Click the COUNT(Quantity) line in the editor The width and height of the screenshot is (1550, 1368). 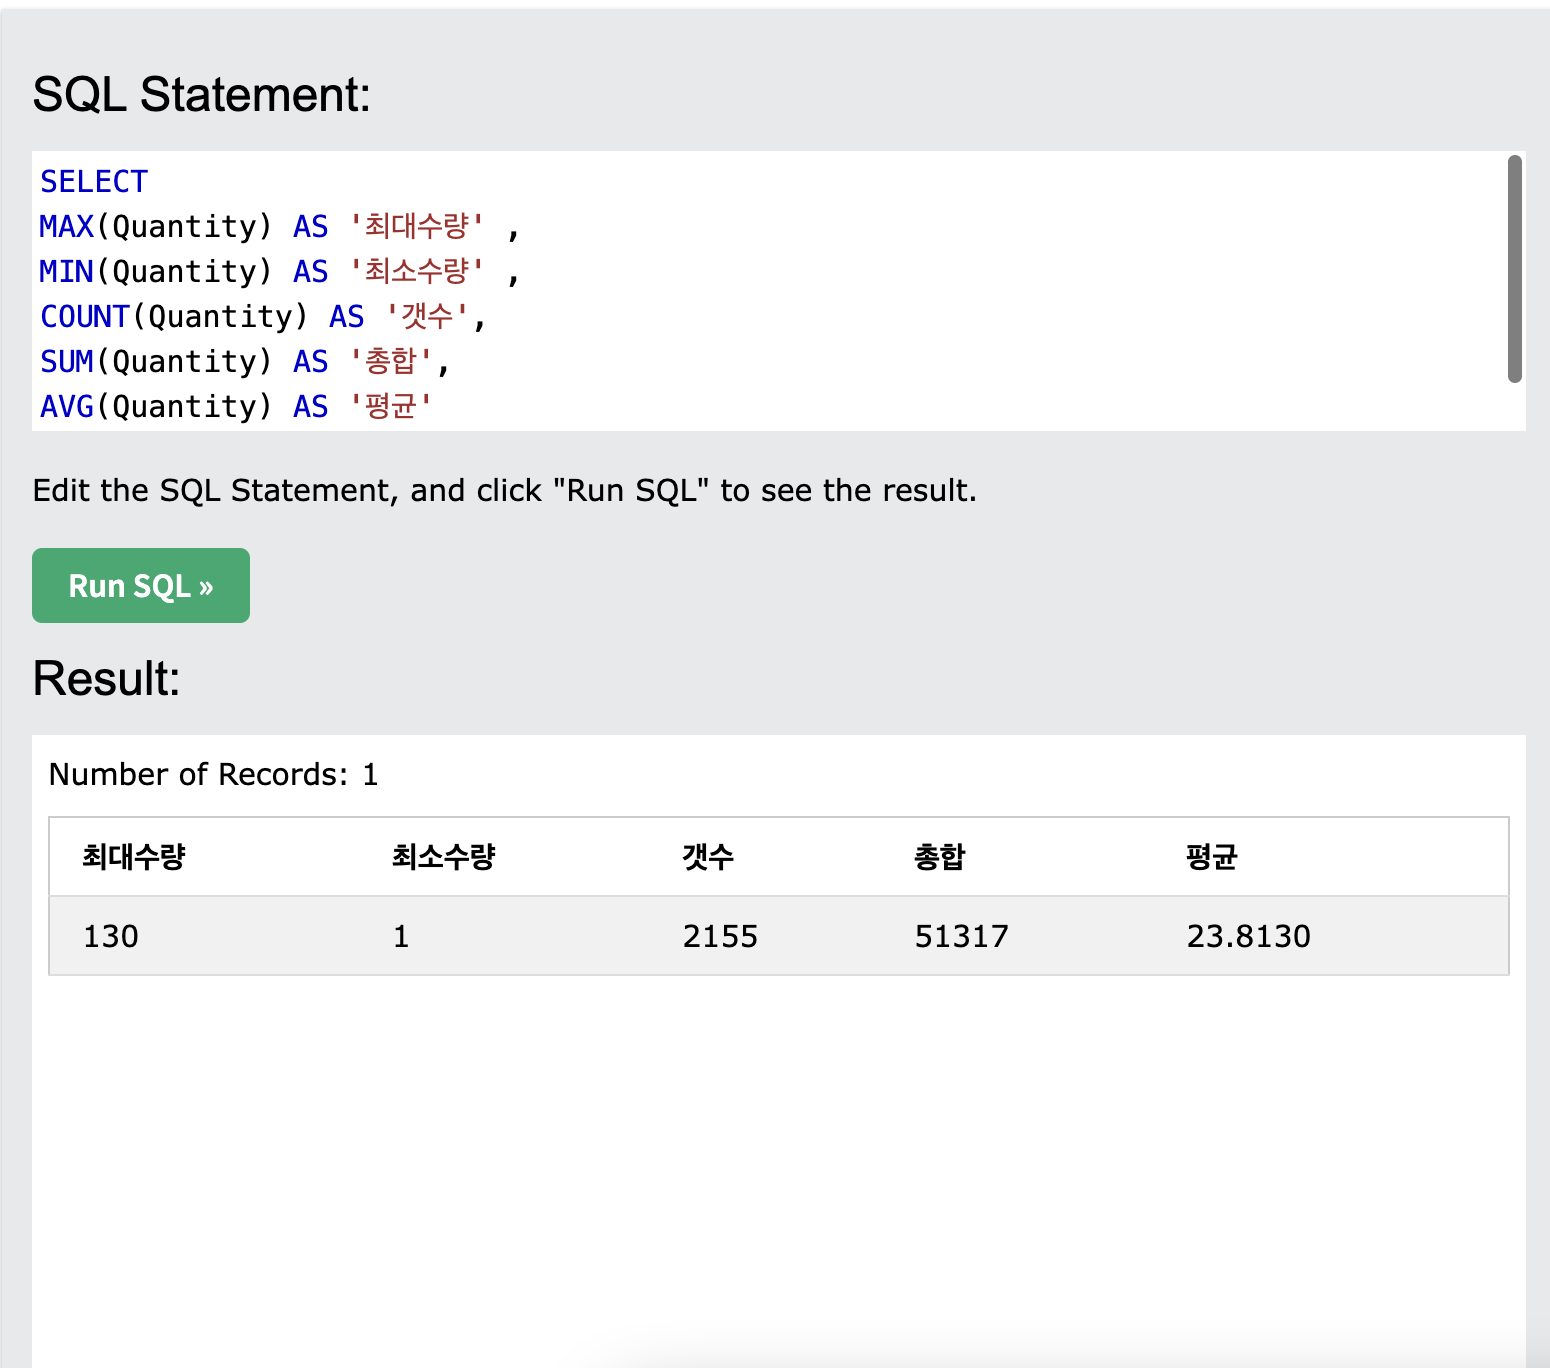[x=263, y=317]
